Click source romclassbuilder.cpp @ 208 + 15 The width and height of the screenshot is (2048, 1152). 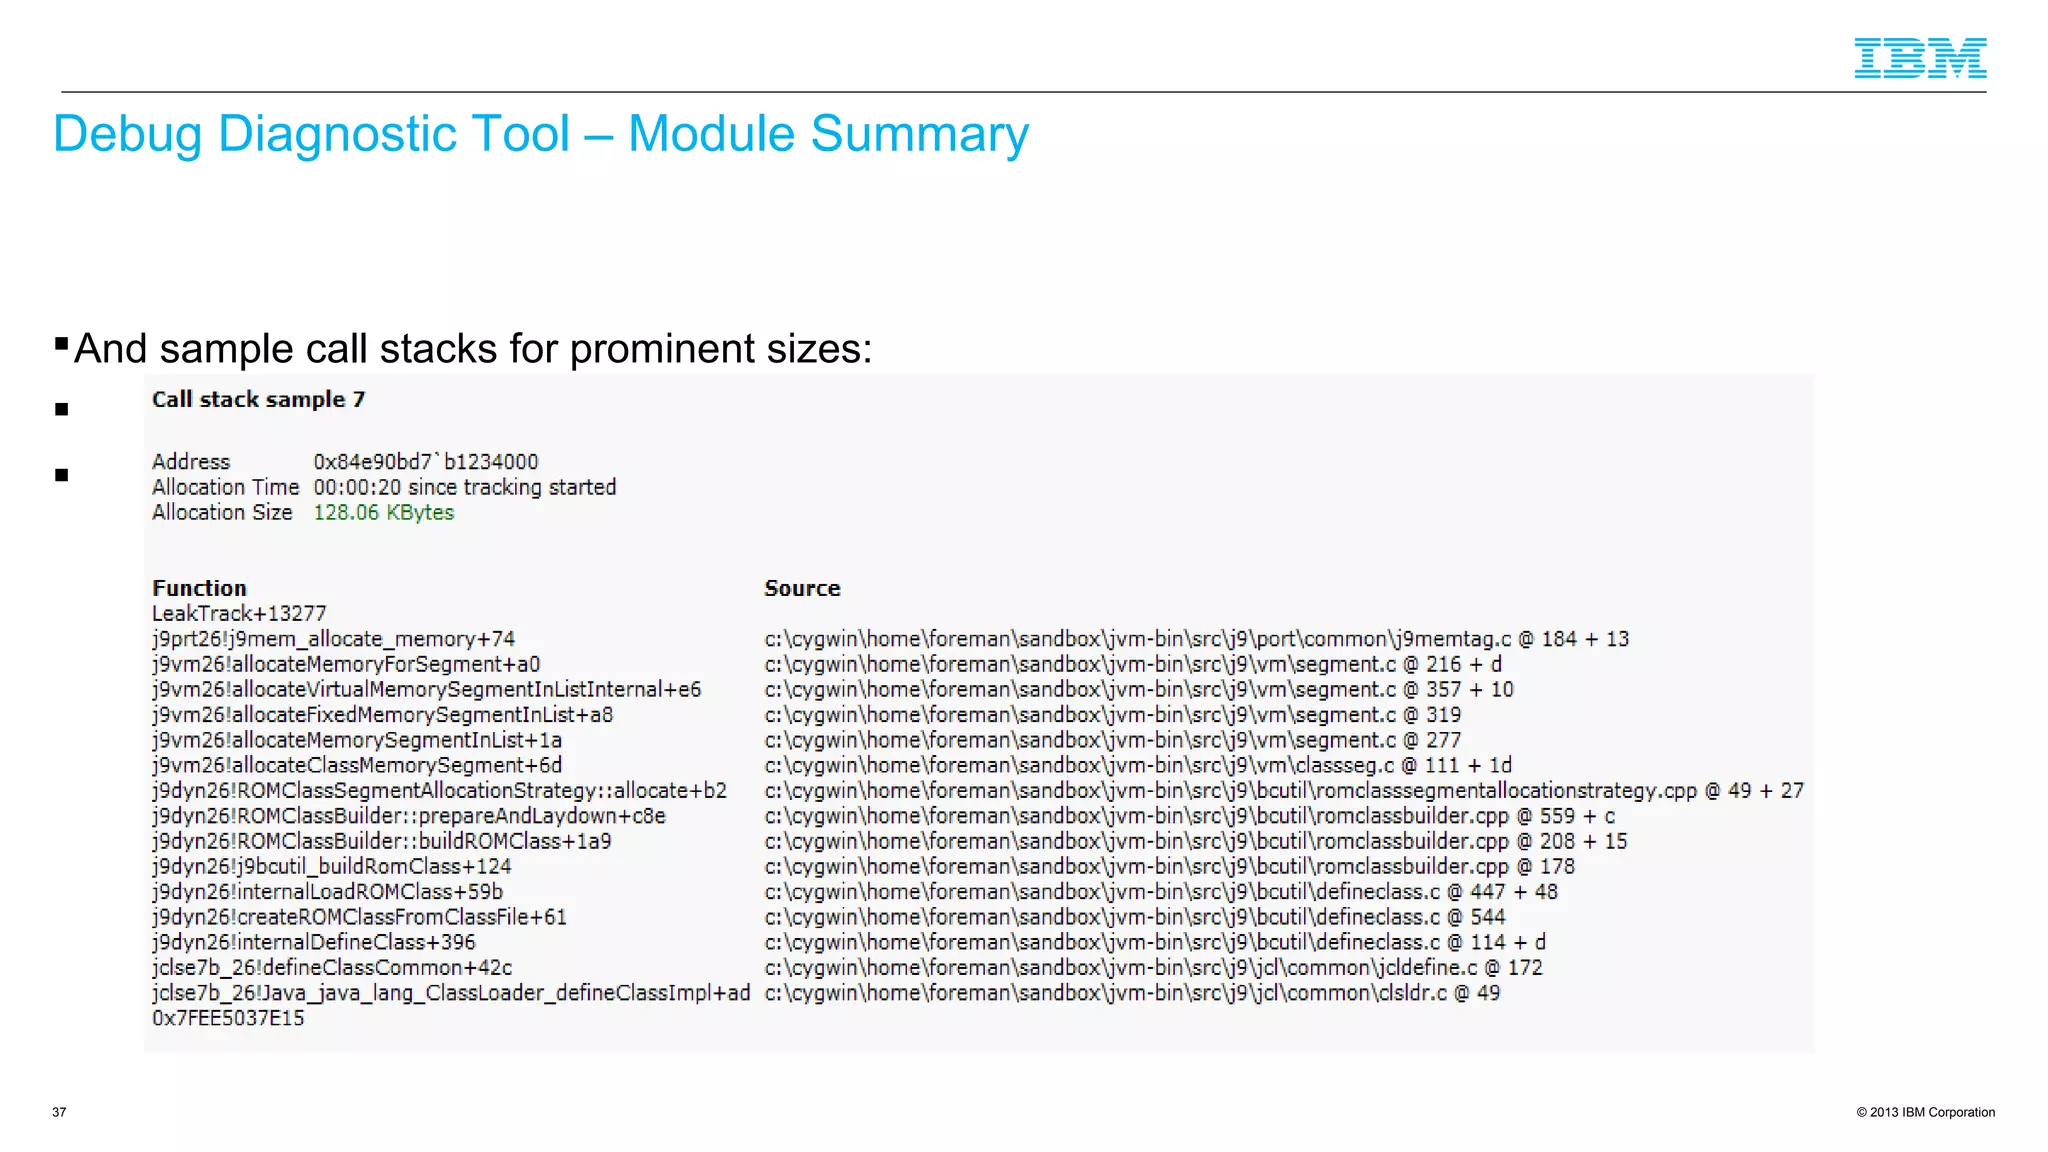coord(1196,841)
